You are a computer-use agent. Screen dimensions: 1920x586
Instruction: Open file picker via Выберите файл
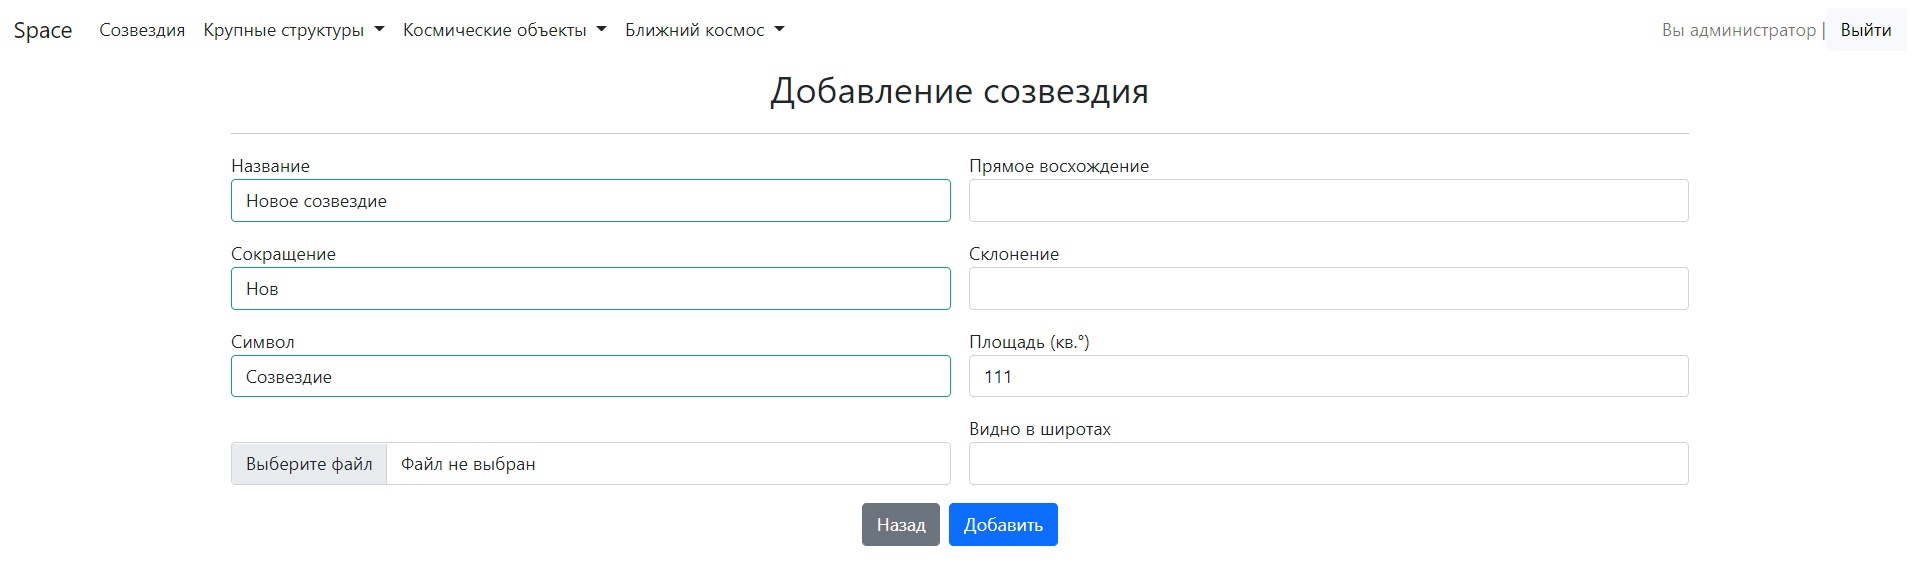click(309, 464)
